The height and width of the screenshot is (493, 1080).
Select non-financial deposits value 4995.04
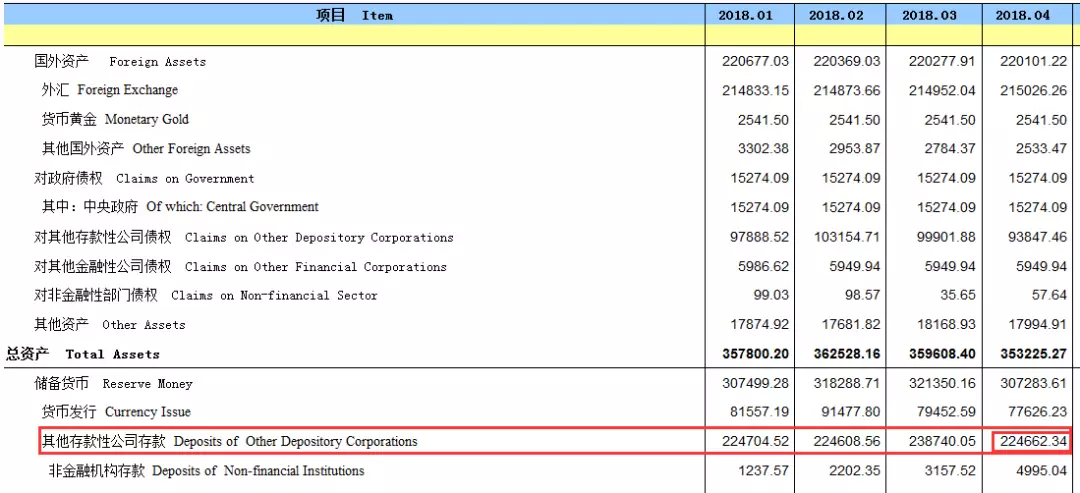tap(1041, 471)
